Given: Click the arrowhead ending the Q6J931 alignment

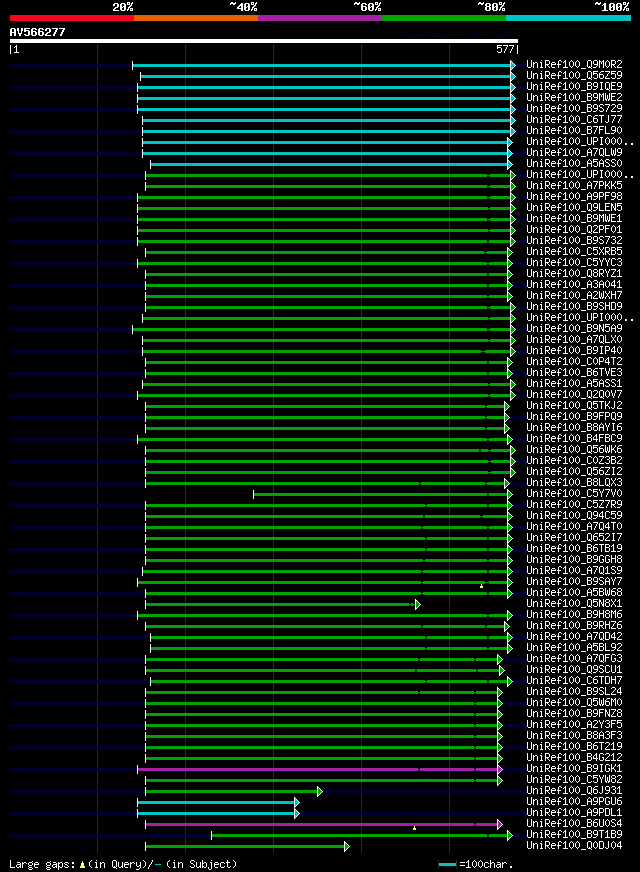Looking at the screenshot, I should (x=320, y=791).
